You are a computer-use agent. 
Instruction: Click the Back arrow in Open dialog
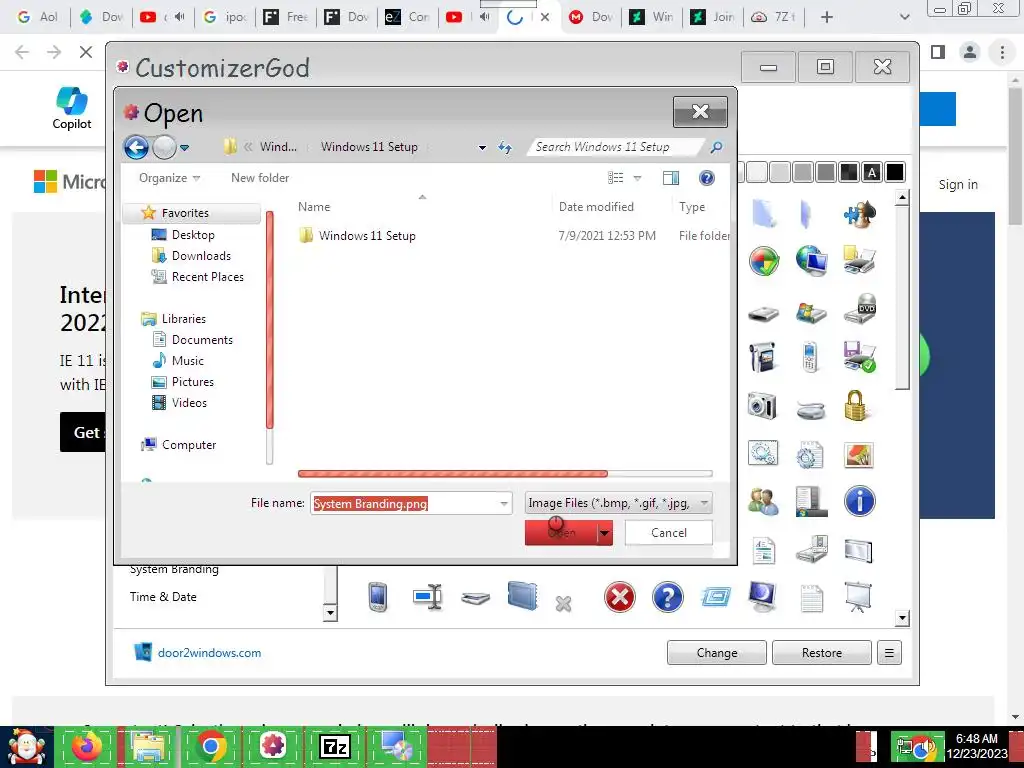tap(136, 147)
